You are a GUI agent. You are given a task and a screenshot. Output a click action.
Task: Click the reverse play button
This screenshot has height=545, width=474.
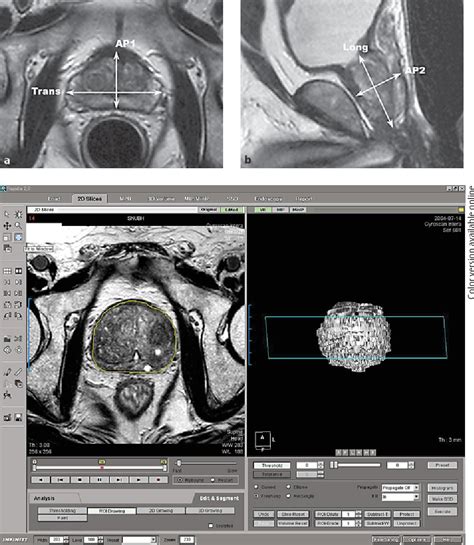click(41, 480)
